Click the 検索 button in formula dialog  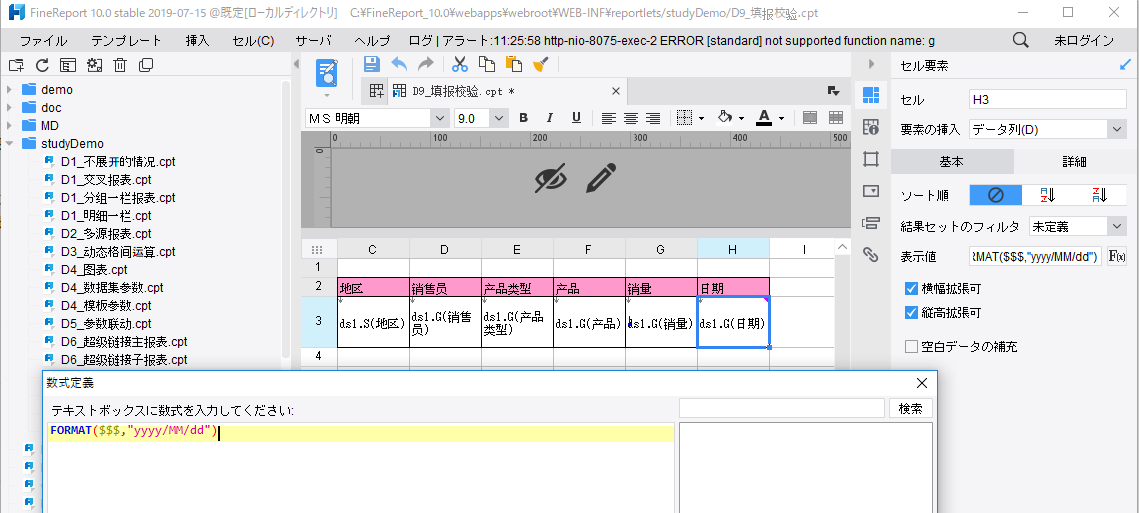click(910, 408)
